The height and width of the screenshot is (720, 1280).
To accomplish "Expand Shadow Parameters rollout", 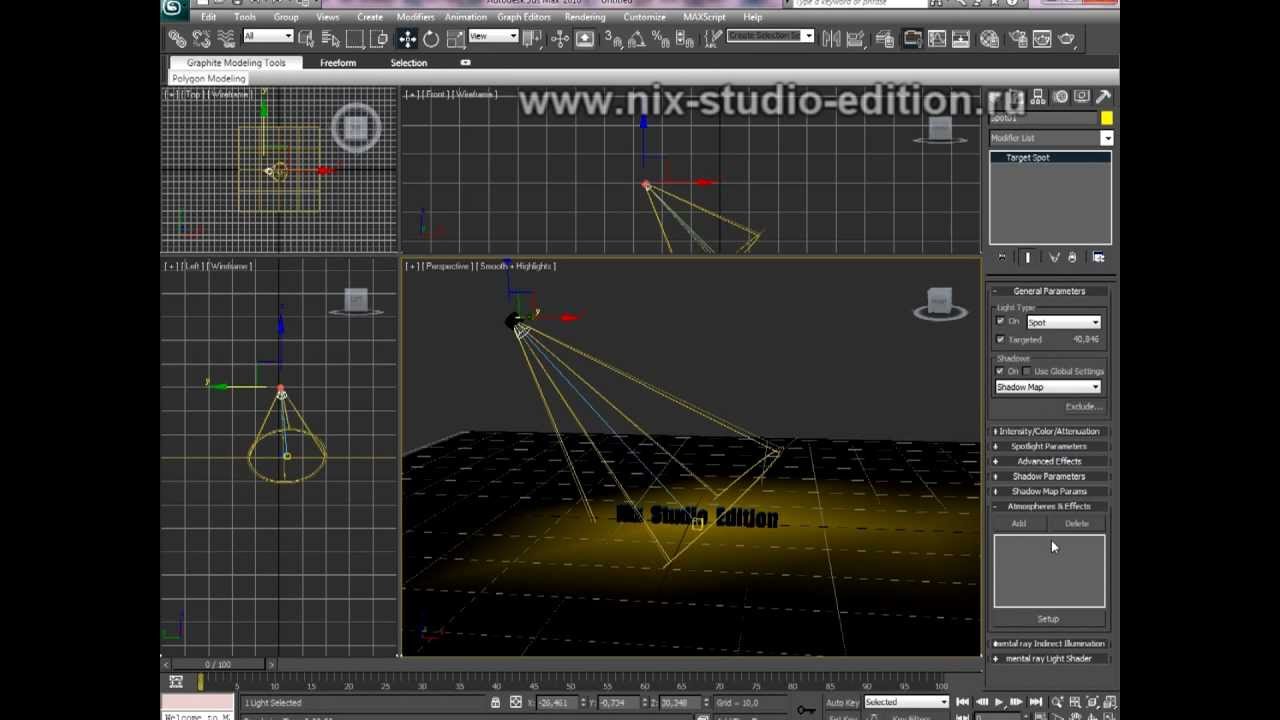I will coord(1049,476).
